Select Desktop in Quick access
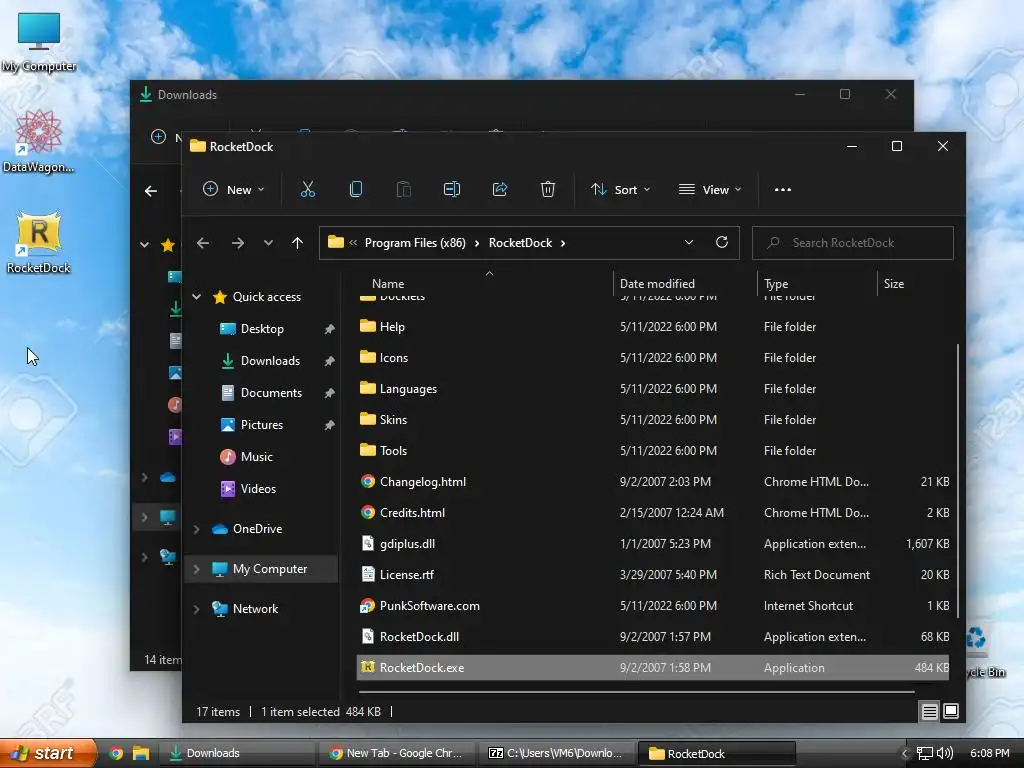Viewport: 1024px width, 768px height. point(261,329)
